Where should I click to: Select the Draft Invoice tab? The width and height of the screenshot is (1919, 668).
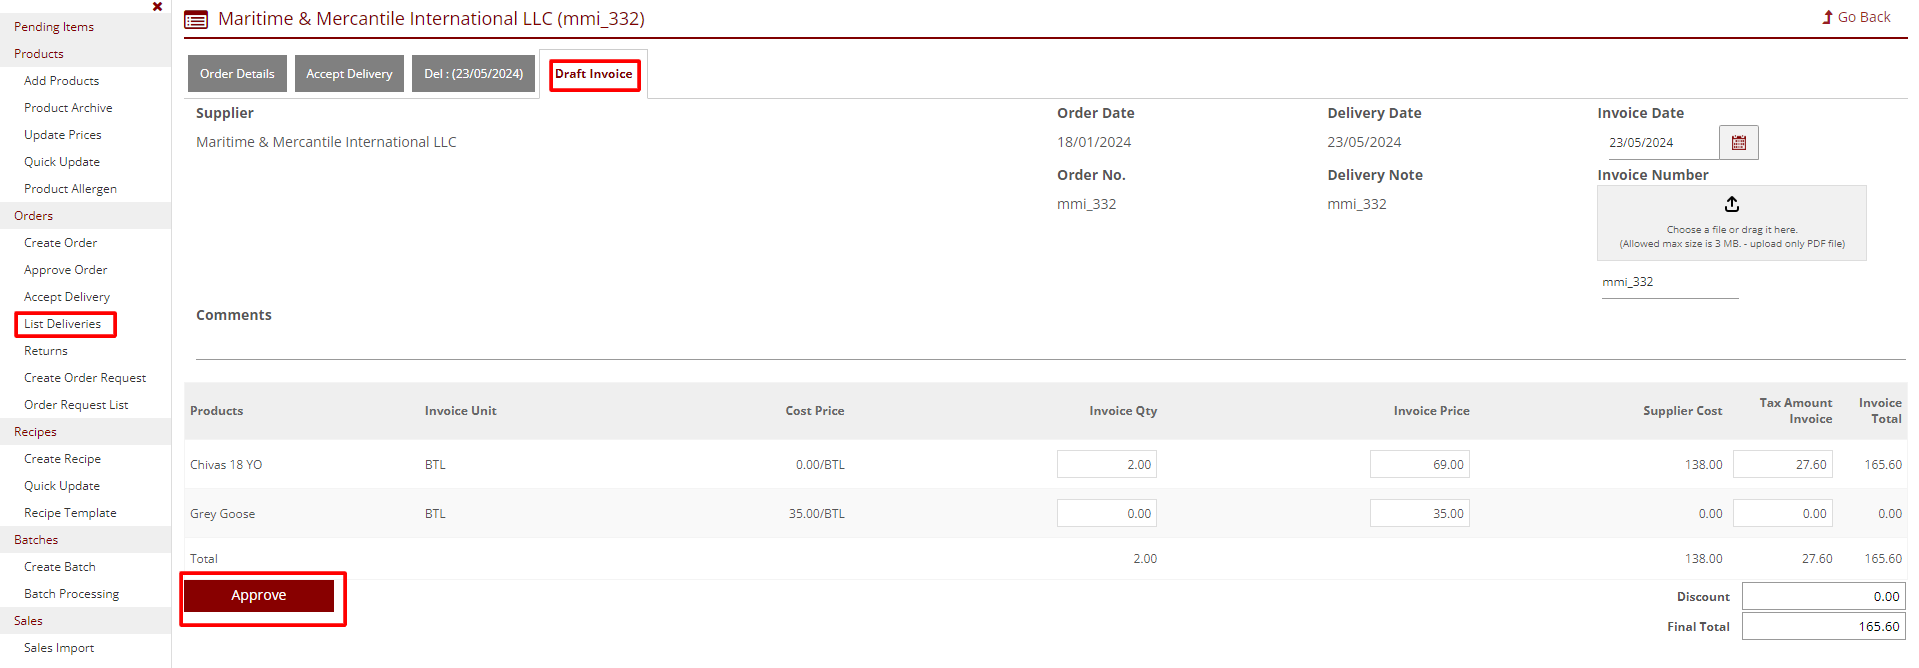point(594,74)
